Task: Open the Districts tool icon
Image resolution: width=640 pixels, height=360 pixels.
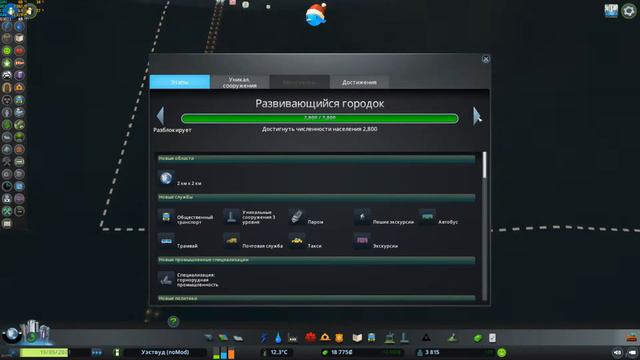Action: (x=238, y=338)
